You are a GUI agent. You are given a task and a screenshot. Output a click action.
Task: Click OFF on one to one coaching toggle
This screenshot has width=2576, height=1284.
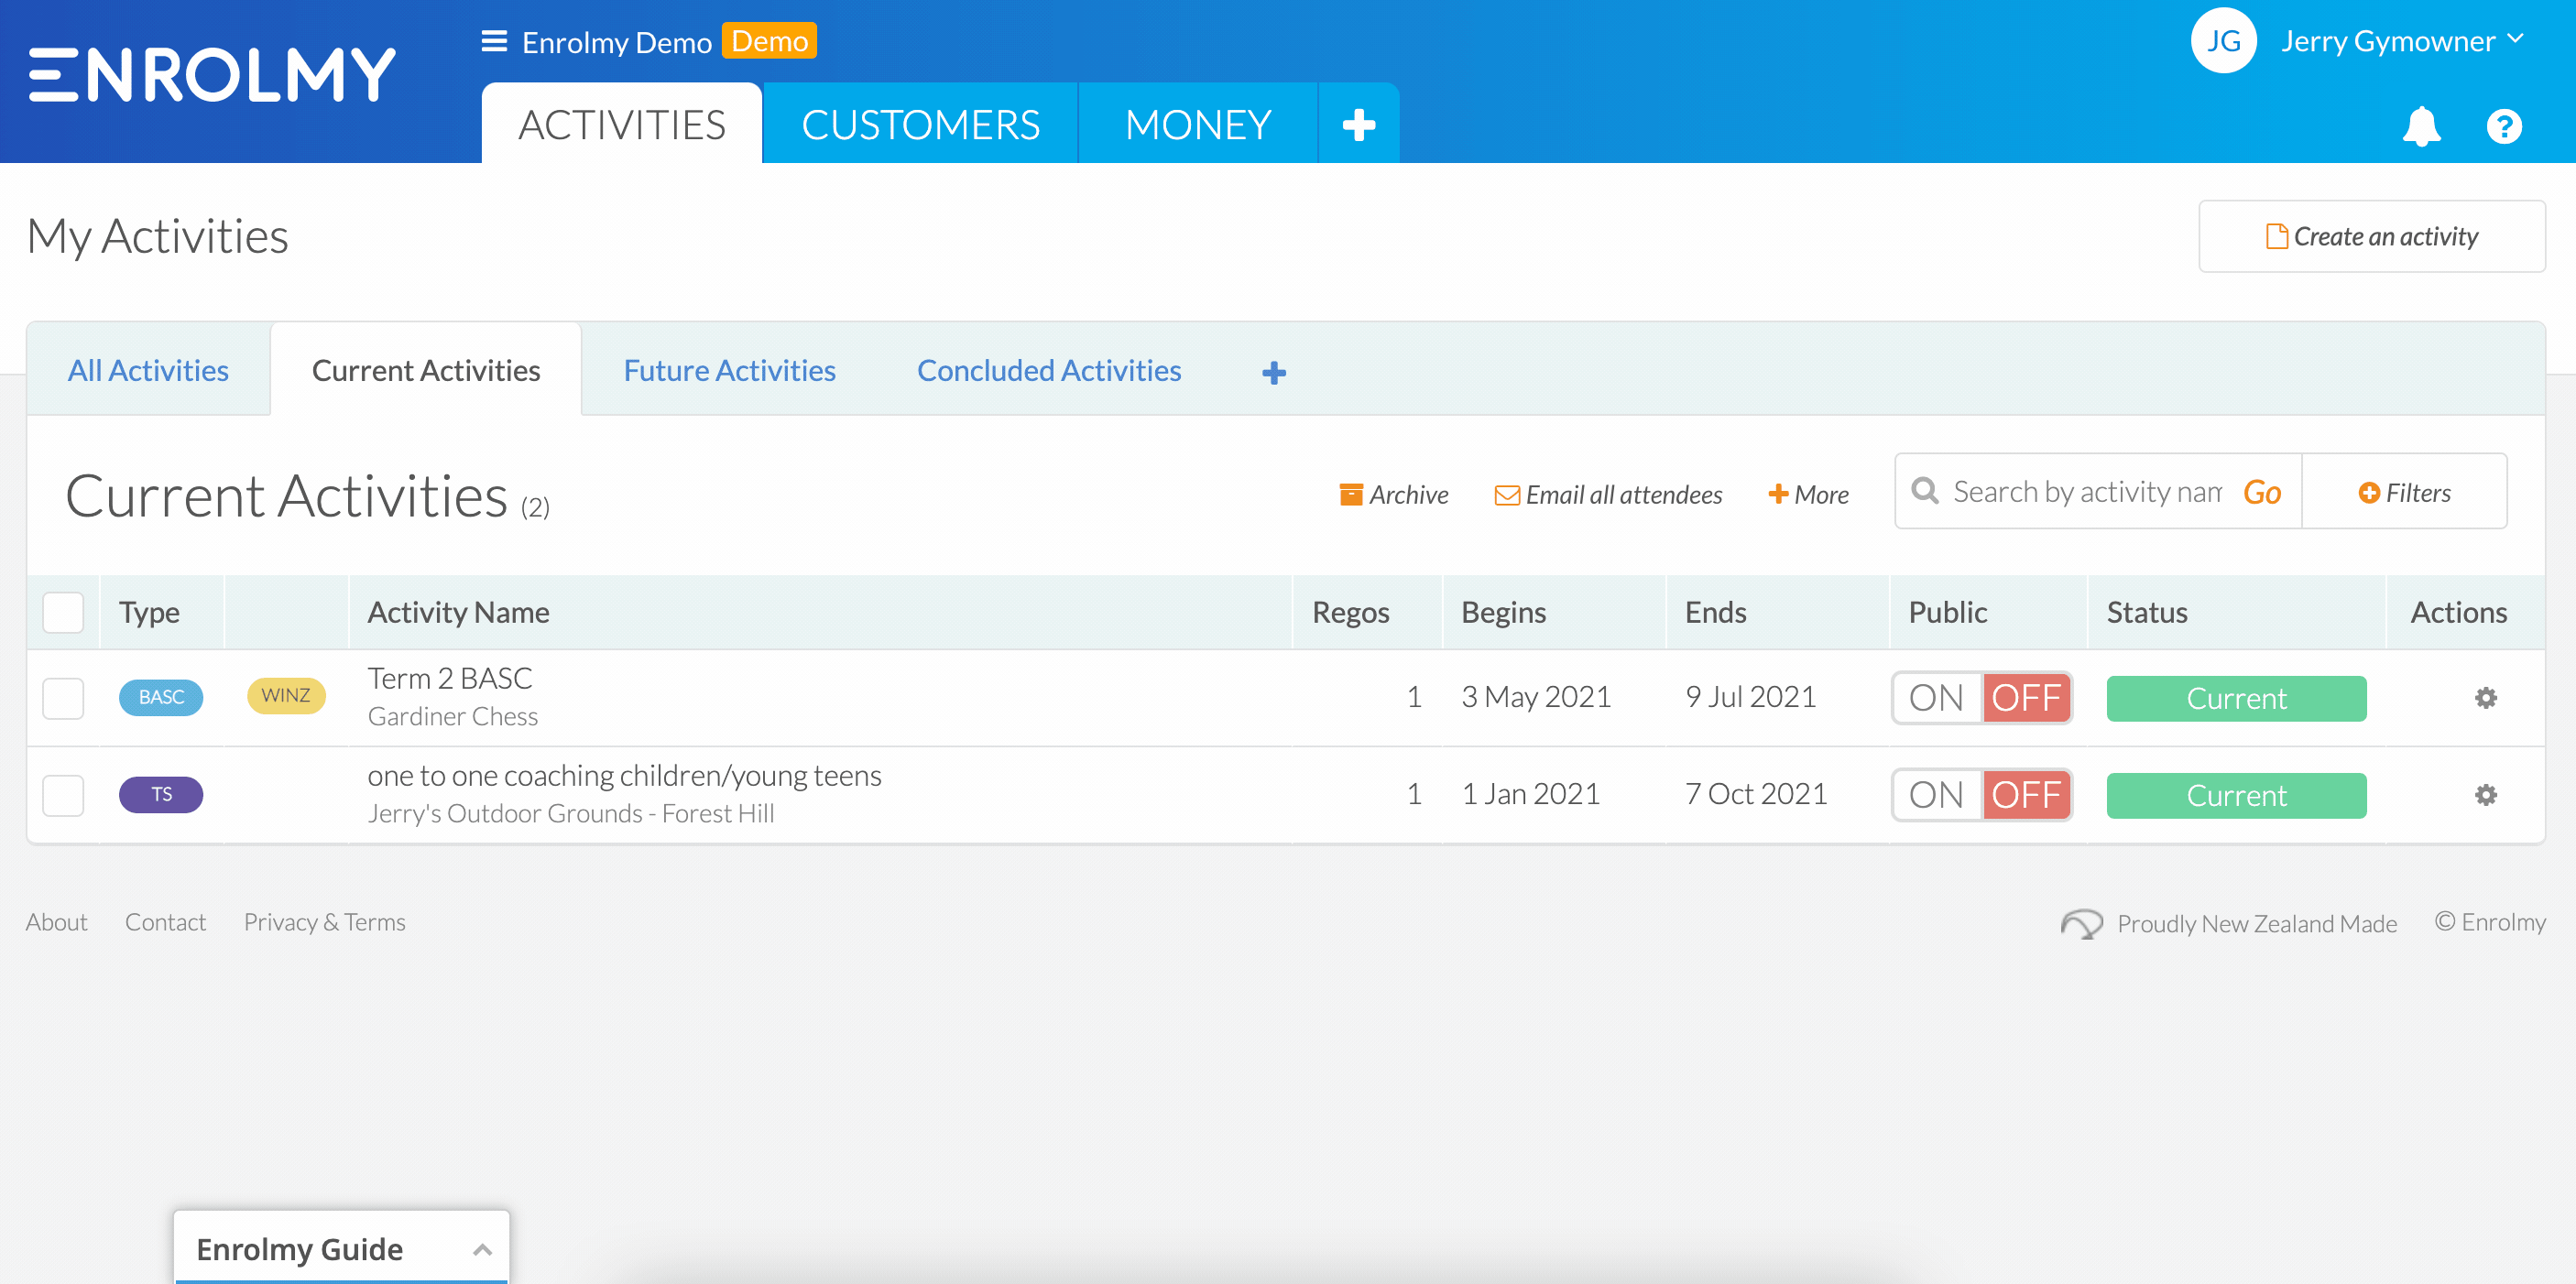pyautogui.click(x=2026, y=794)
